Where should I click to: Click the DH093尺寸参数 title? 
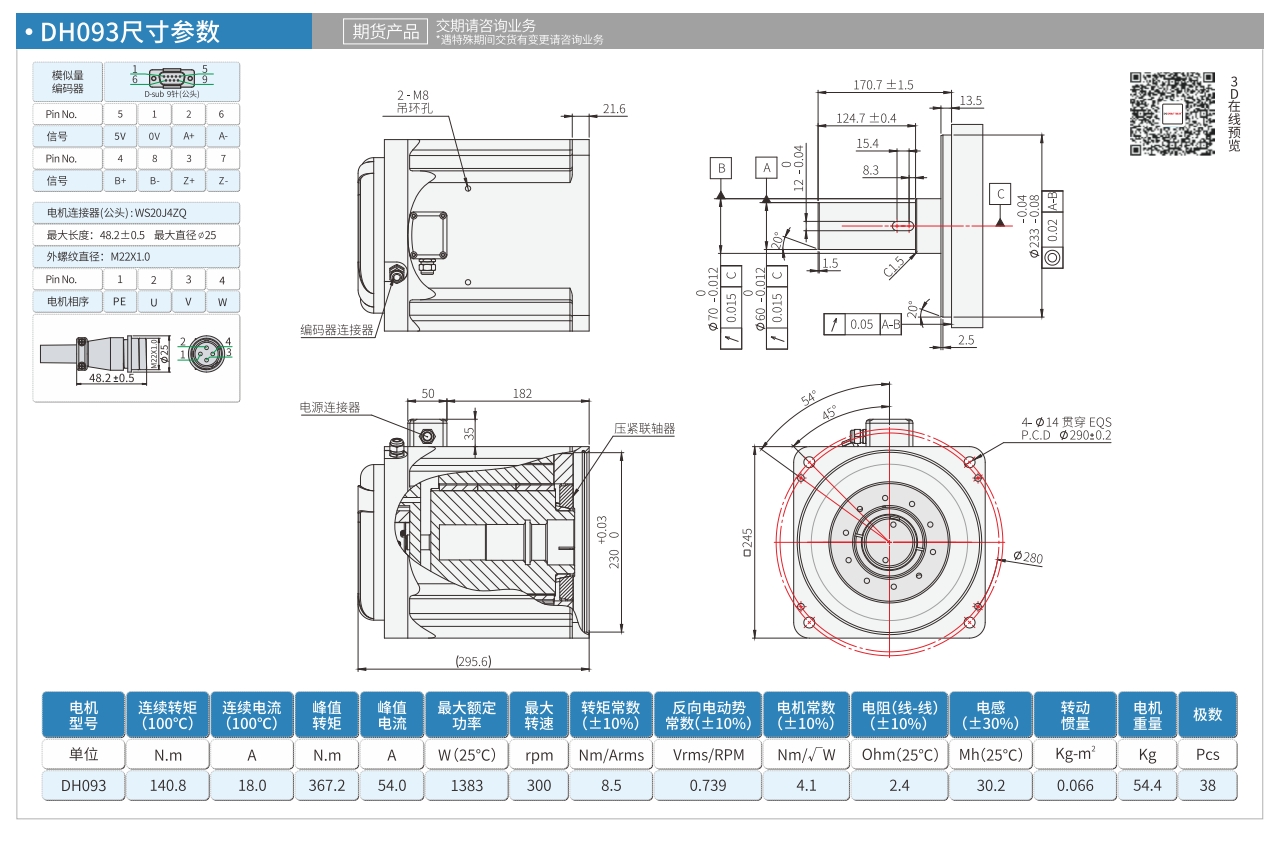tap(130, 32)
